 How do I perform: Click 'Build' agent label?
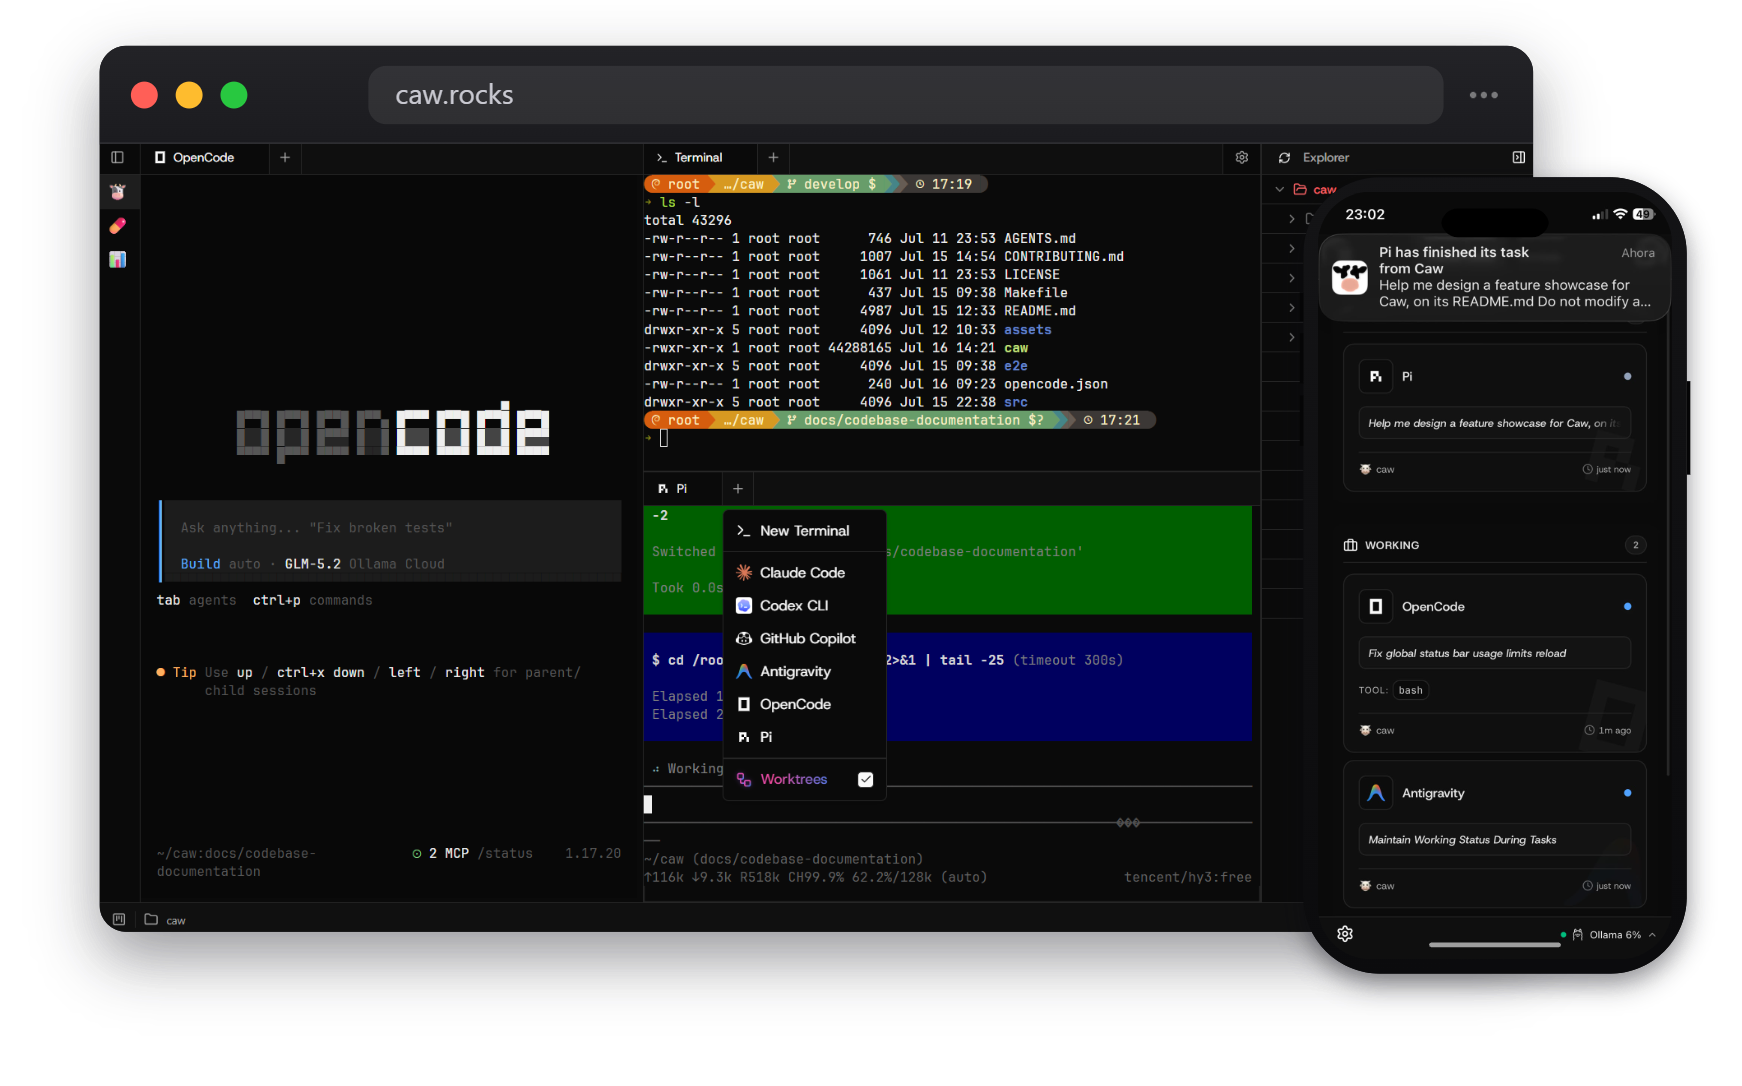pyautogui.click(x=200, y=564)
